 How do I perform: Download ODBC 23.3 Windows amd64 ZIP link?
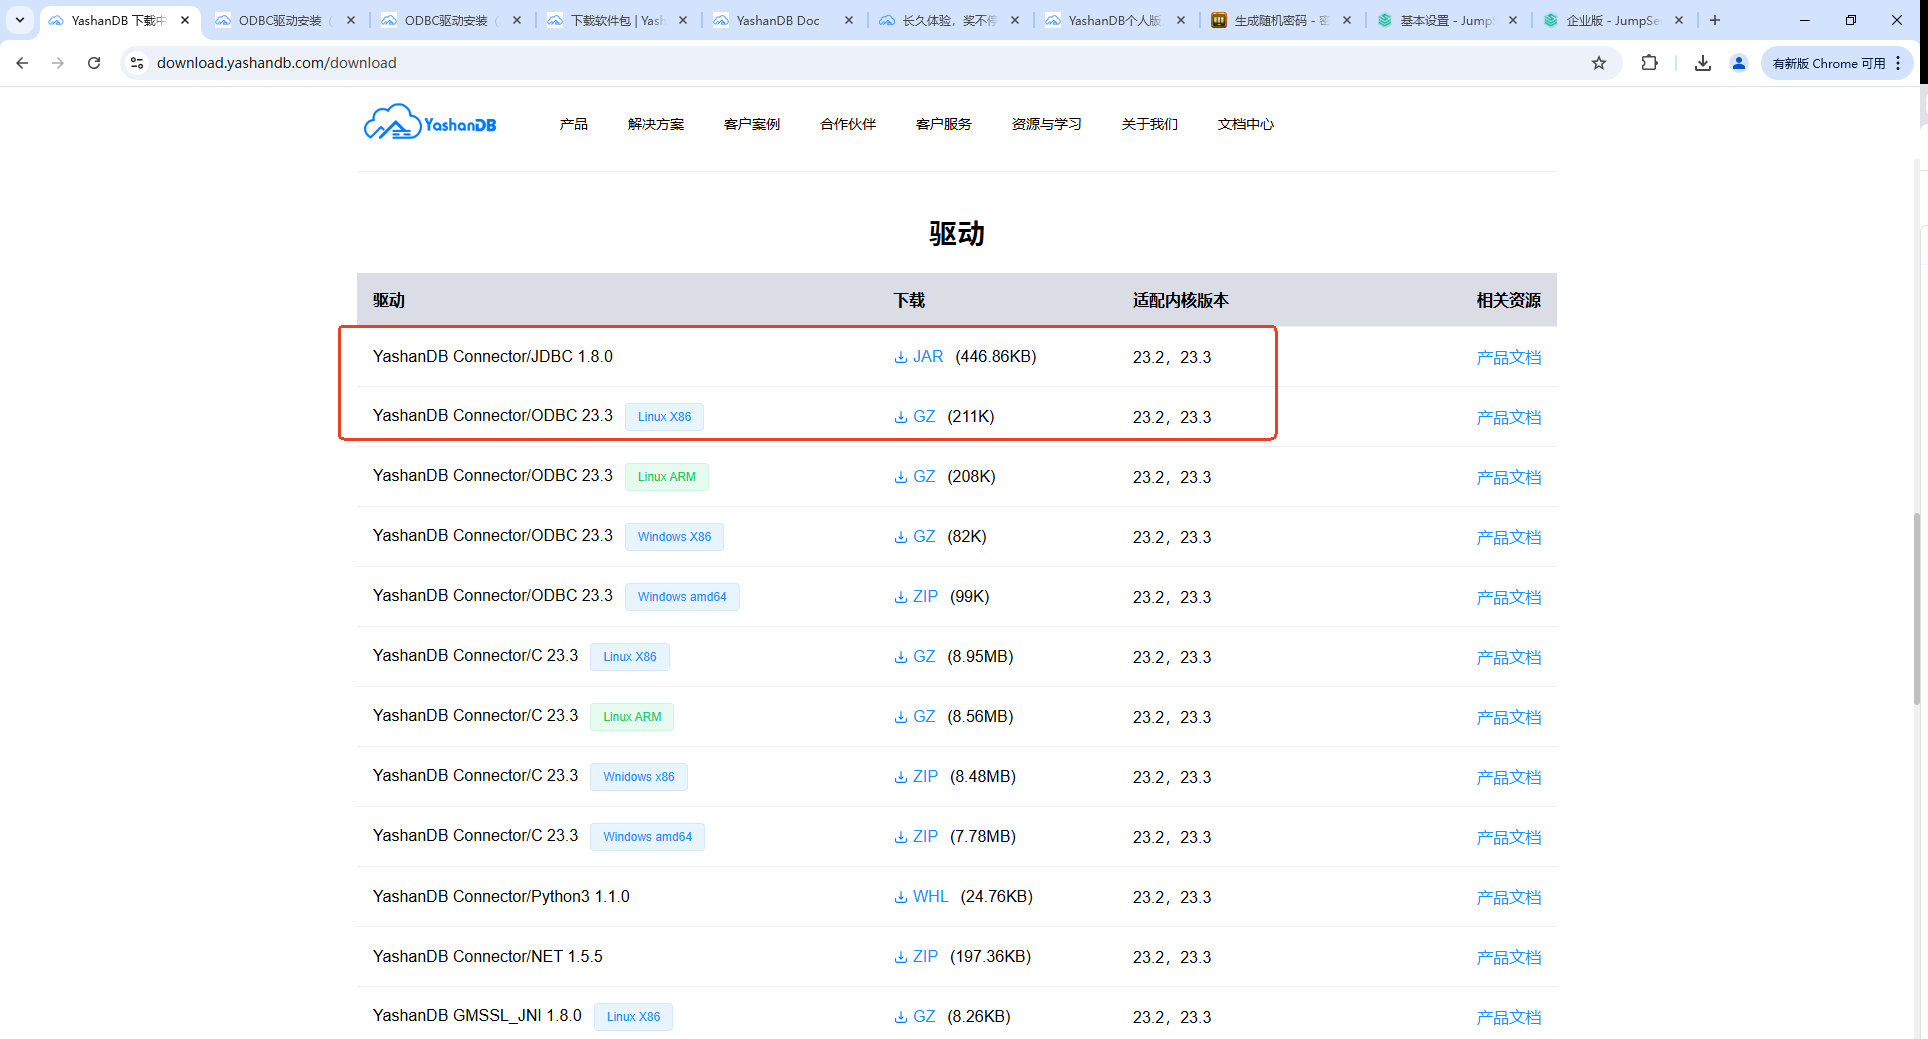point(925,597)
